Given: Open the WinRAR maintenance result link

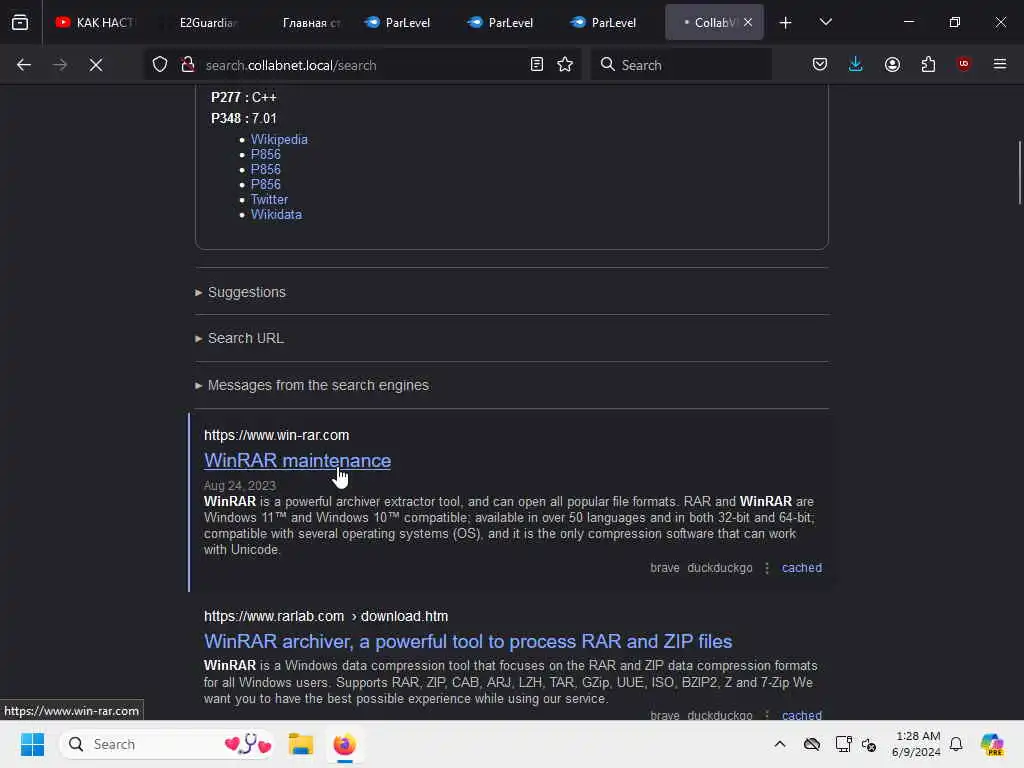Looking at the screenshot, I should [297, 460].
